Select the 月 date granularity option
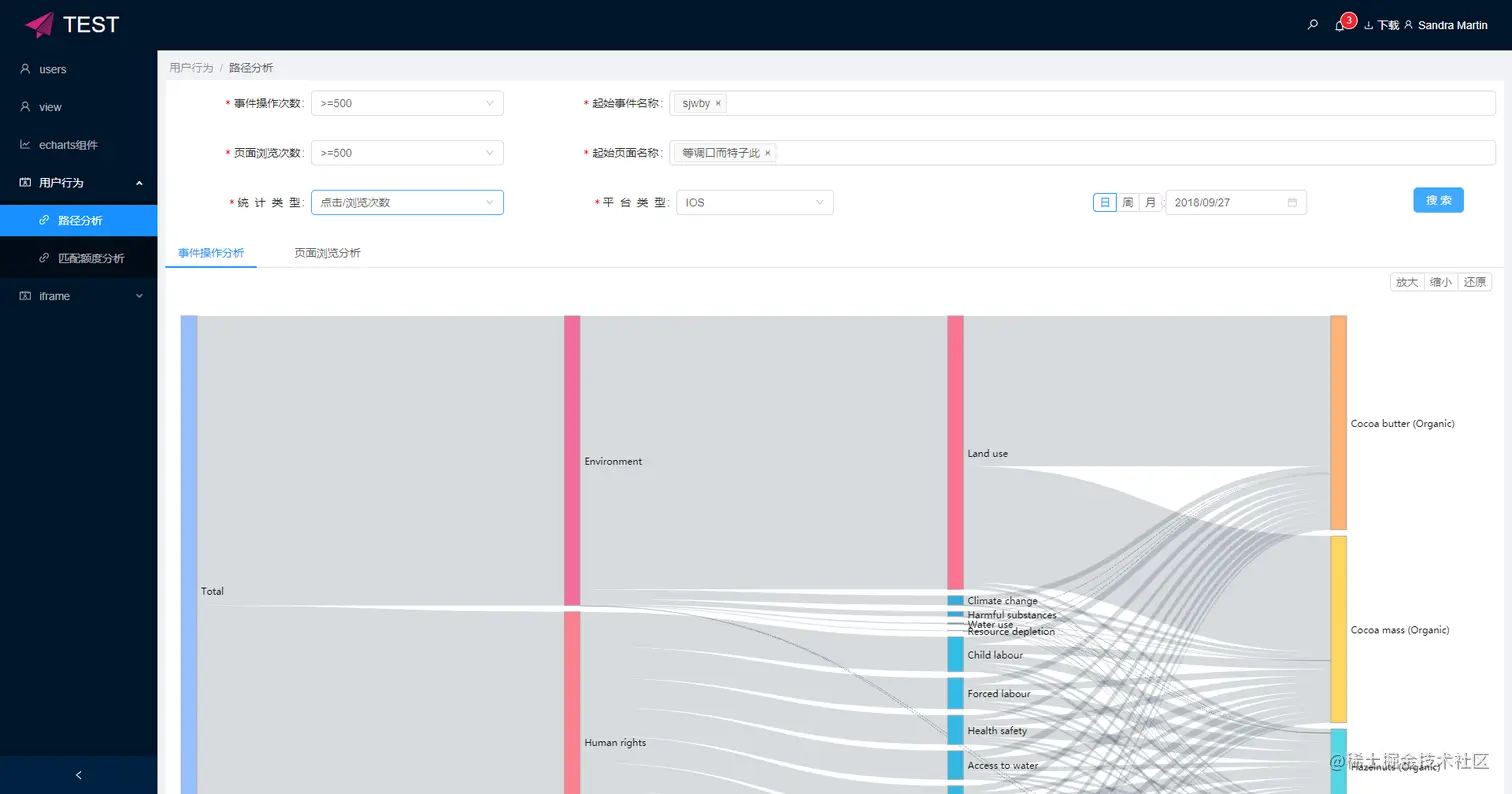 1150,202
